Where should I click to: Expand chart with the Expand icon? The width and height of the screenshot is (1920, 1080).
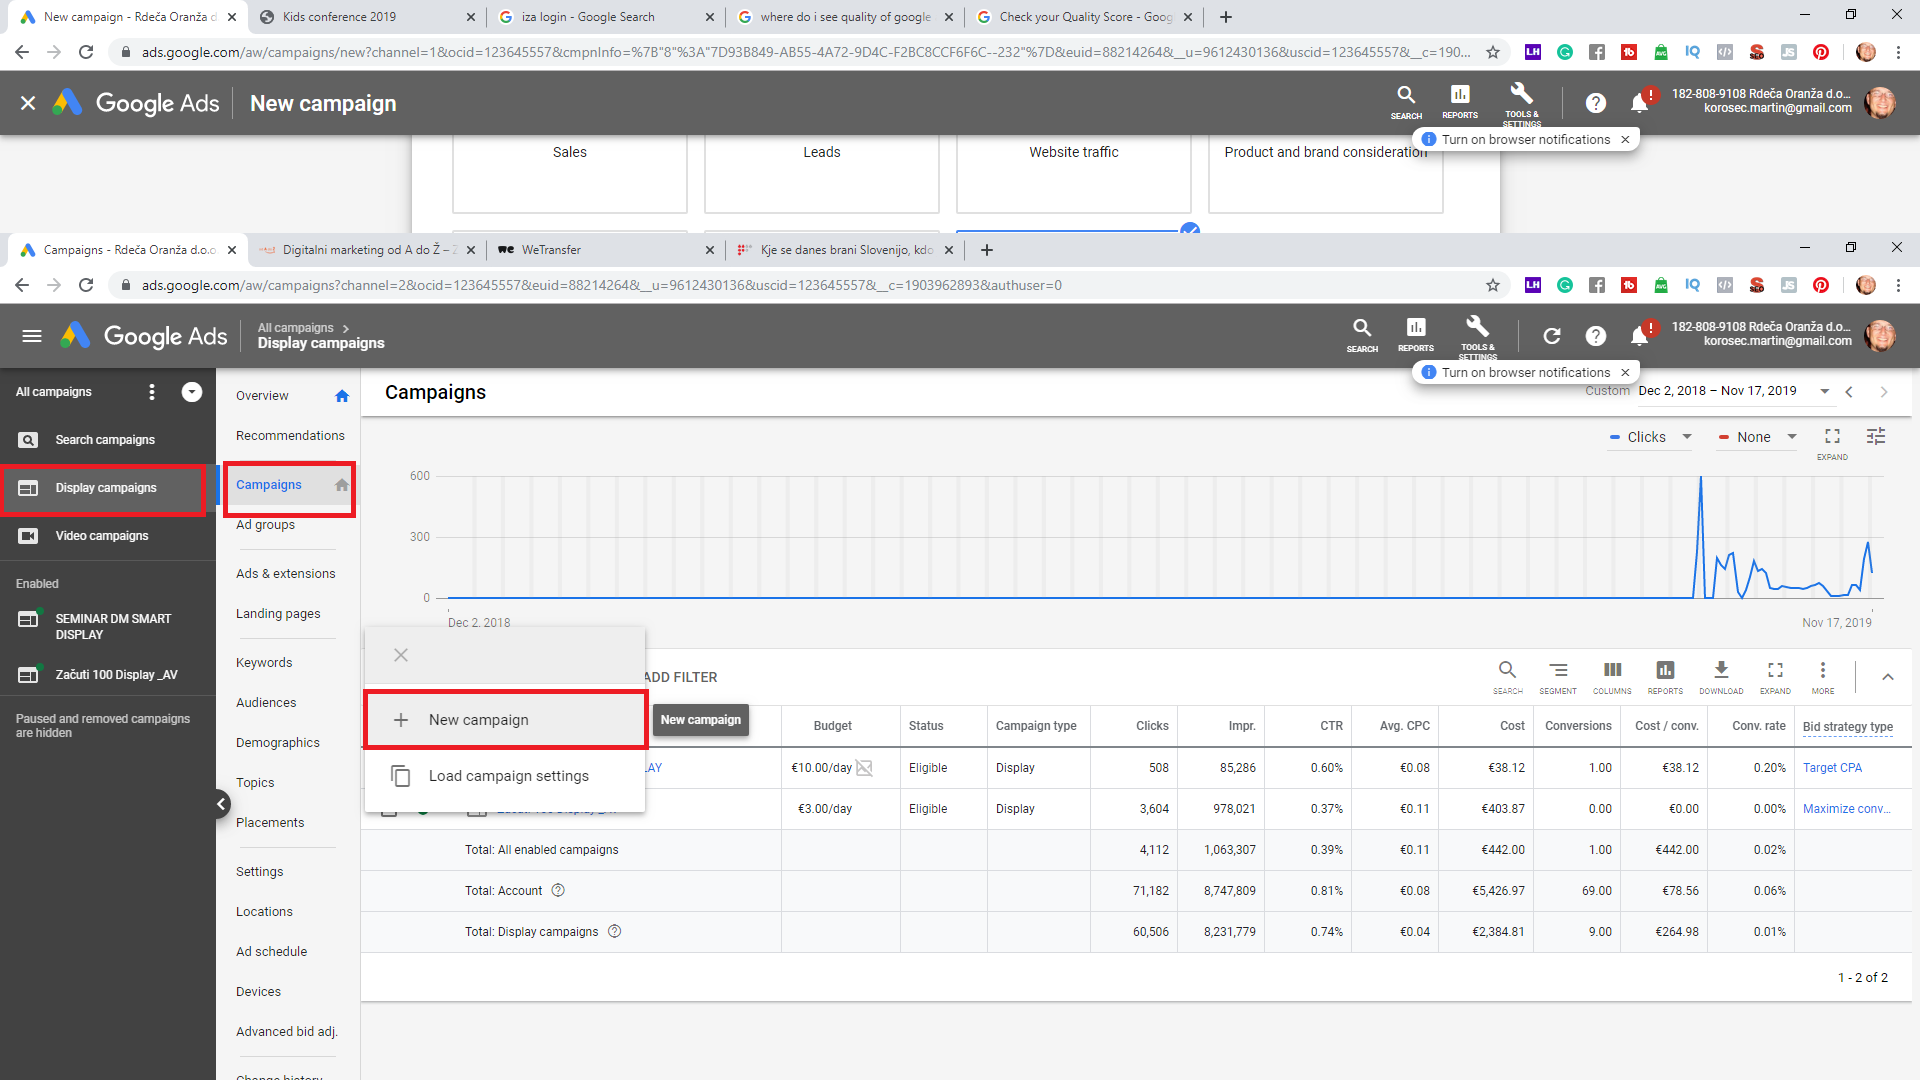point(1832,437)
